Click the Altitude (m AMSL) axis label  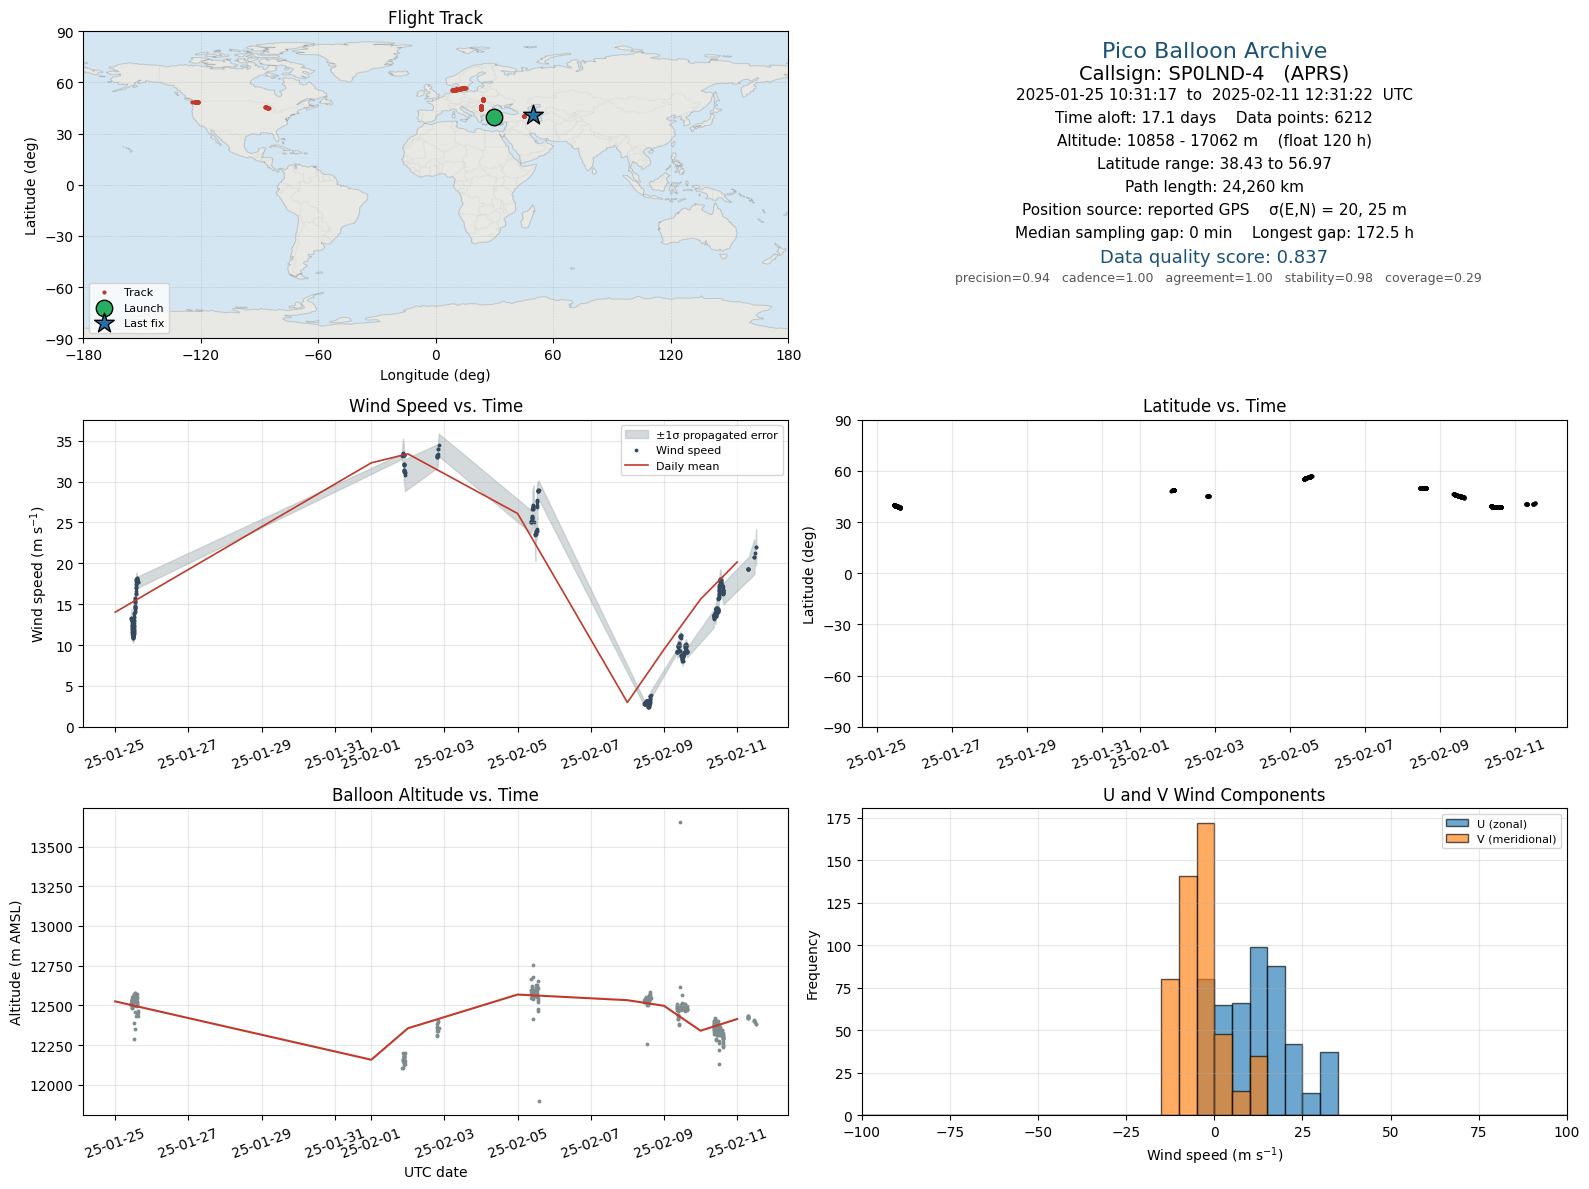(16, 963)
